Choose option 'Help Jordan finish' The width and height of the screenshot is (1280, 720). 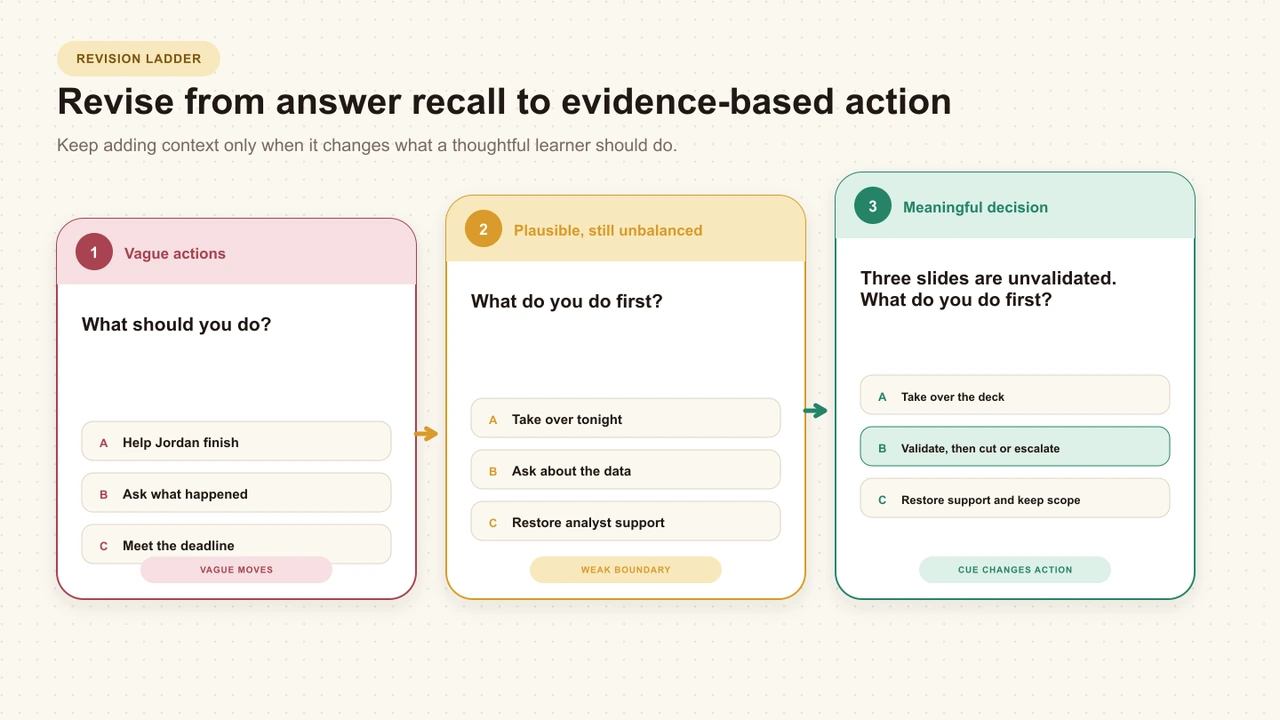(x=236, y=442)
